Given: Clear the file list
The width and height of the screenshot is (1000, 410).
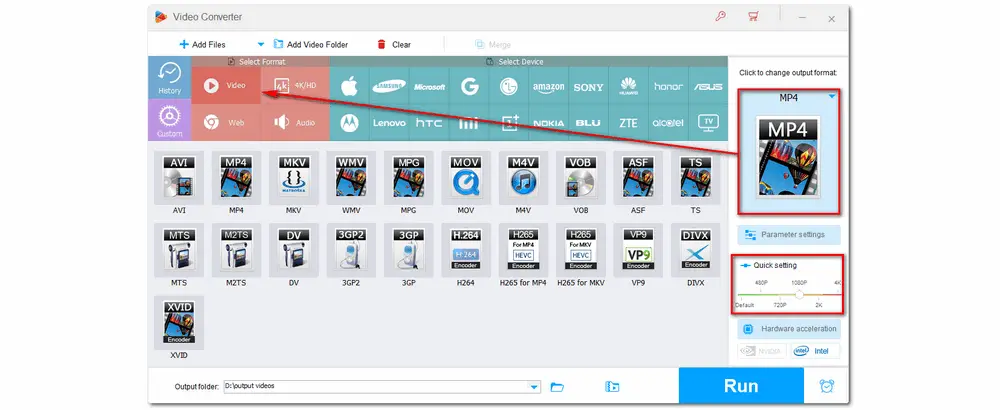Looking at the screenshot, I should [394, 45].
